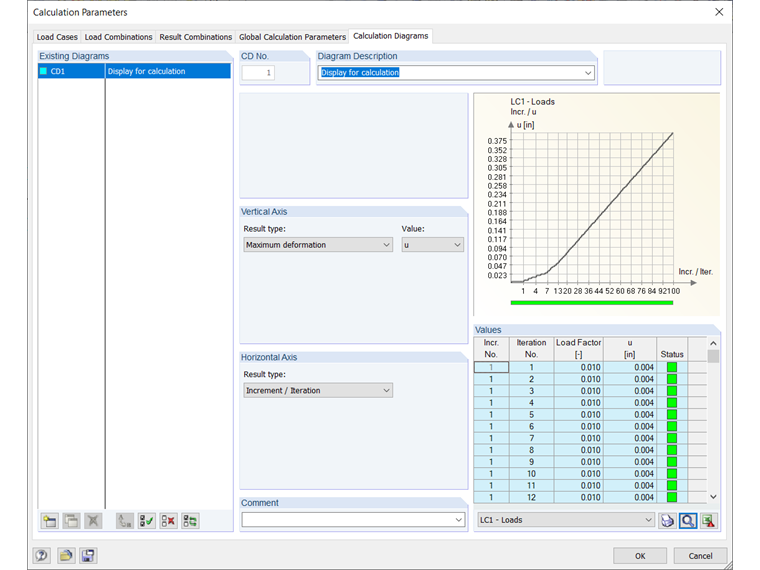The image size is (760, 570).
Task: Click the u [in] column header
Action: [x=630, y=348]
